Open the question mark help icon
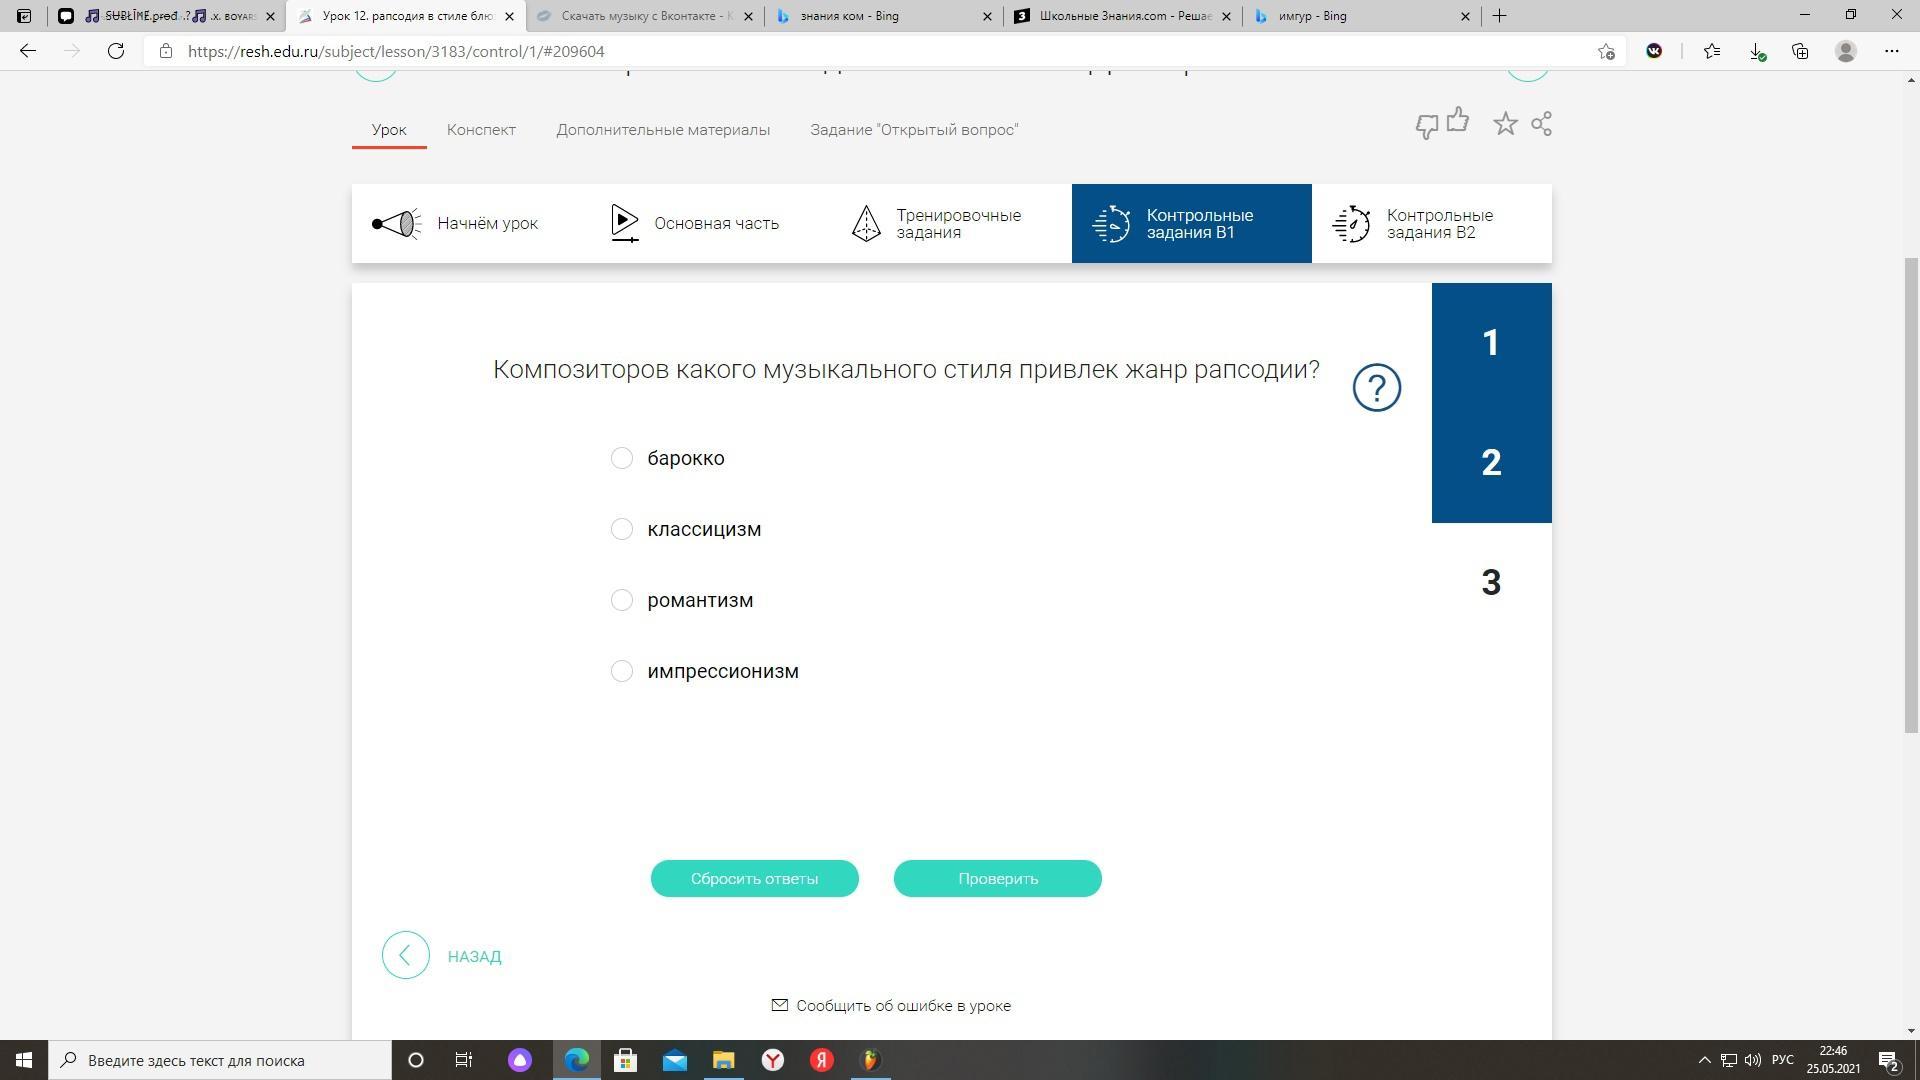This screenshot has width=1920, height=1080. (1376, 387)
